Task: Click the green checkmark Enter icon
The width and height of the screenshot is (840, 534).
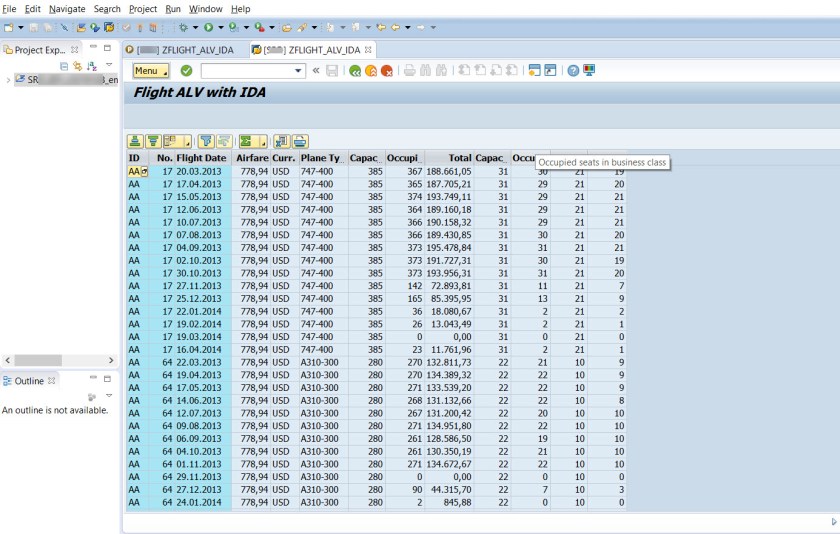Action: 186,71
